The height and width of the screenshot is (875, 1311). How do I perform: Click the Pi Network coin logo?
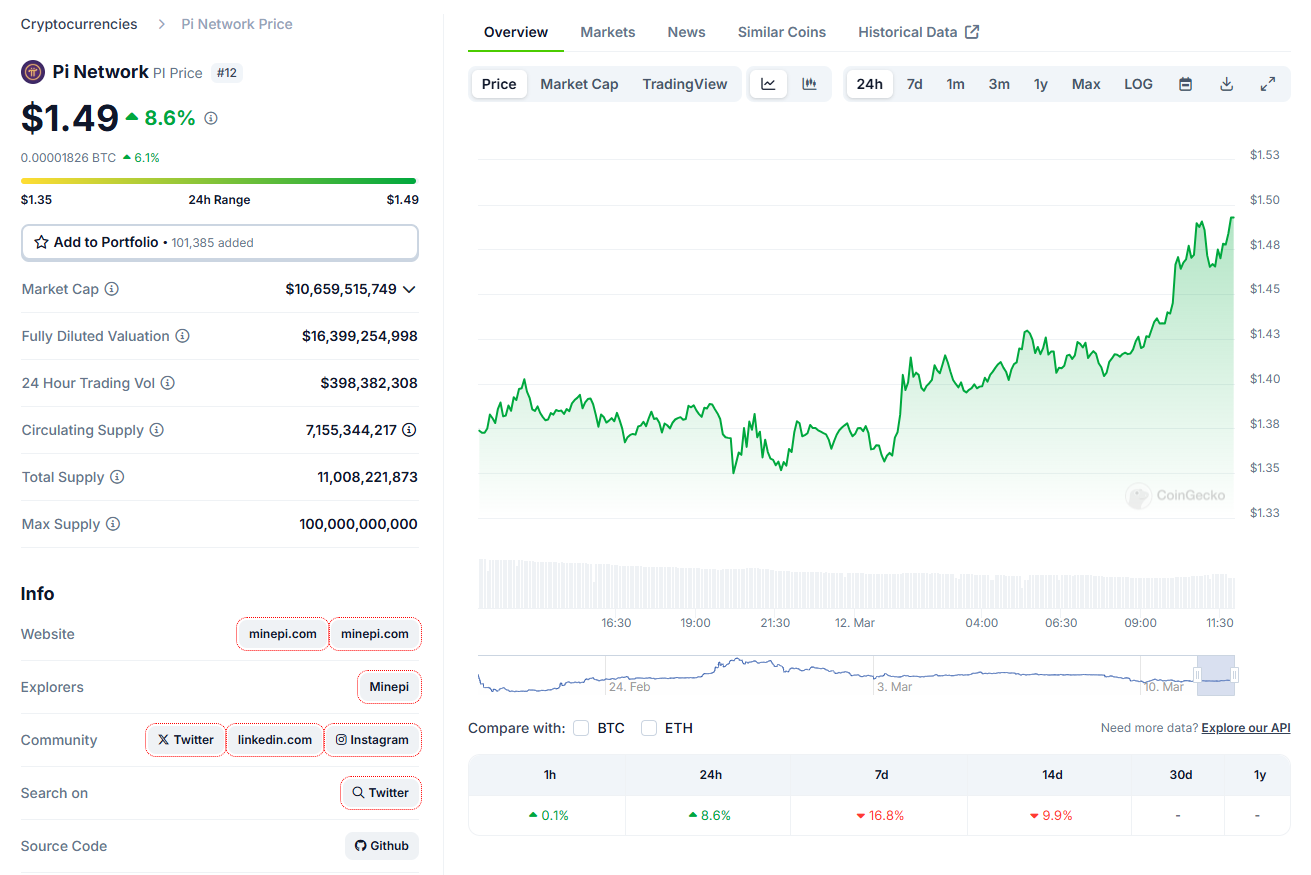click(33, 72)
